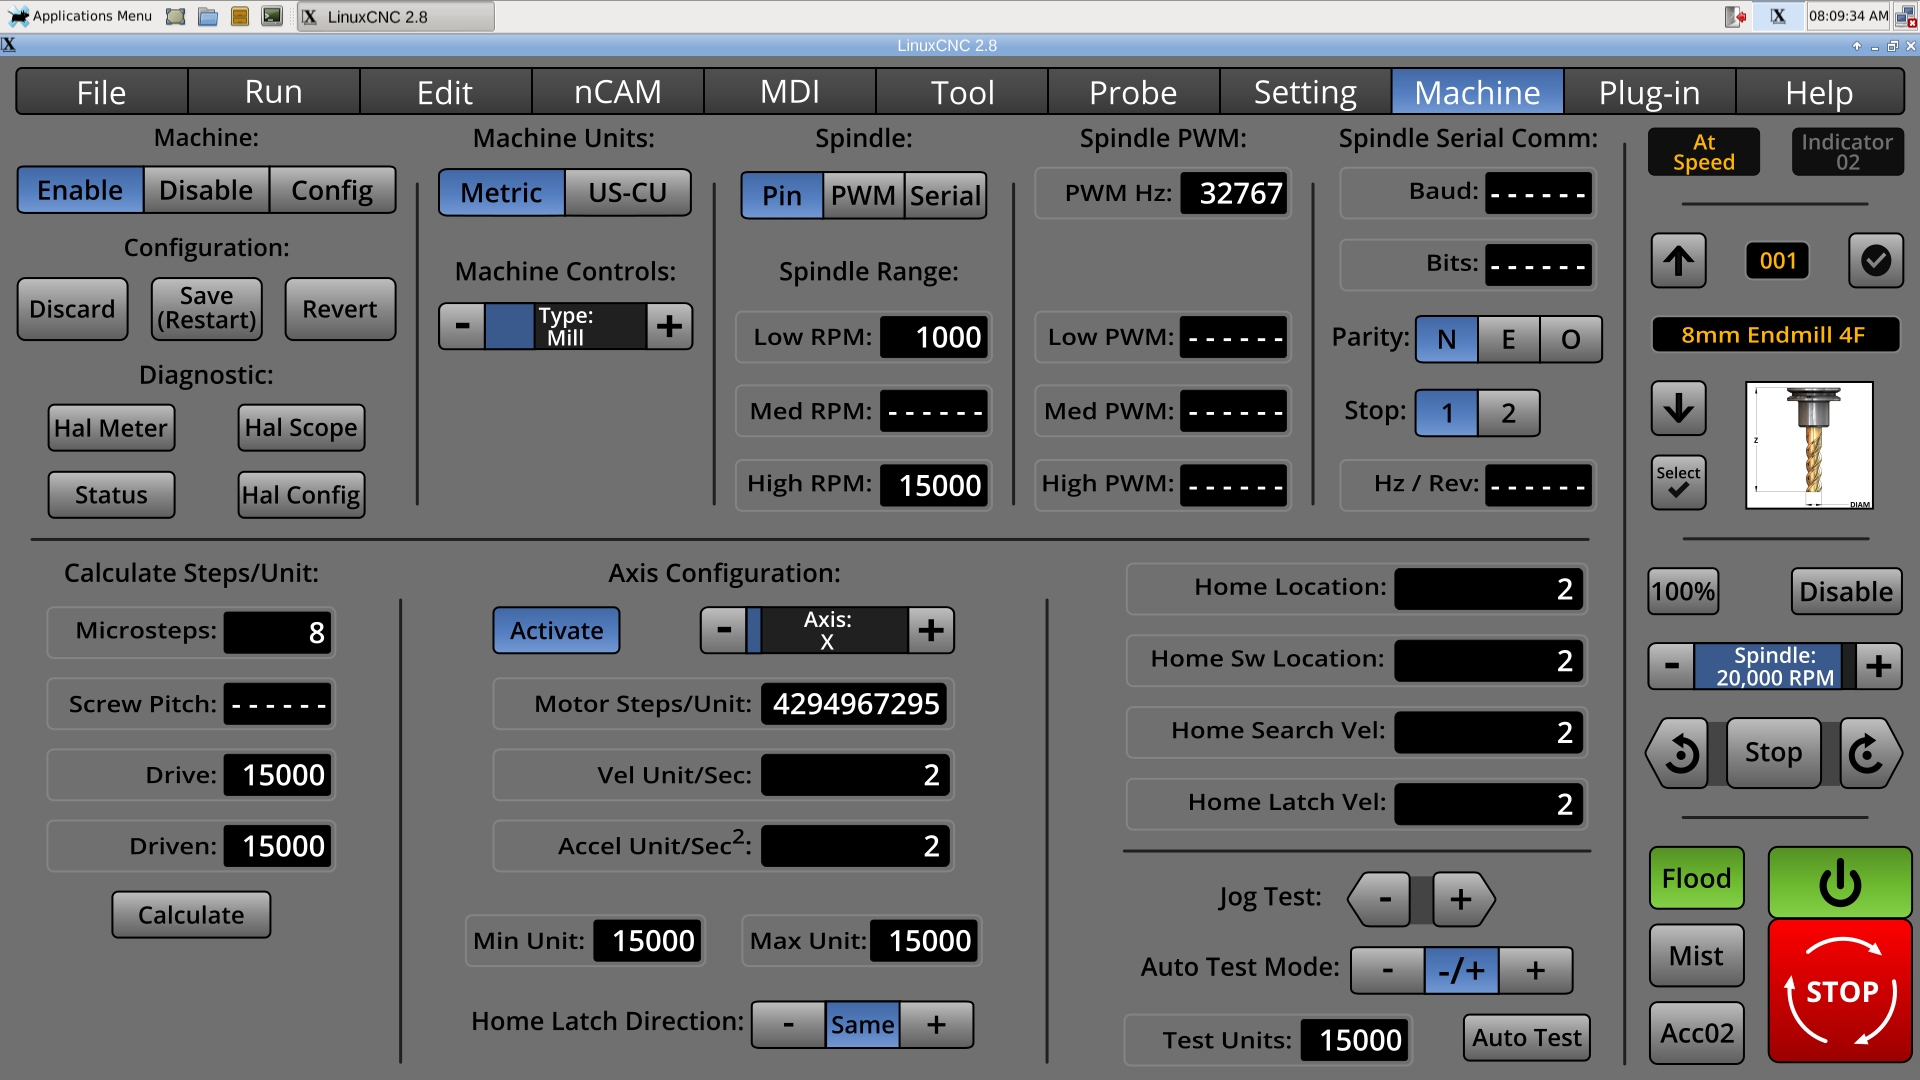
Task: Decrease spindle RPM with minus button
Action: click(1671, 666)
